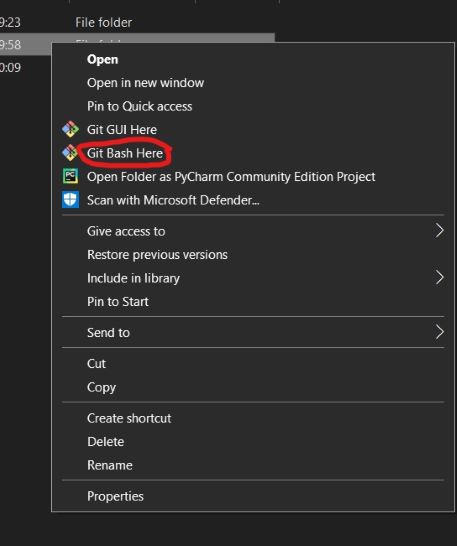
Task: Click the Microsoft Defender shield icon
Action: 70,200
